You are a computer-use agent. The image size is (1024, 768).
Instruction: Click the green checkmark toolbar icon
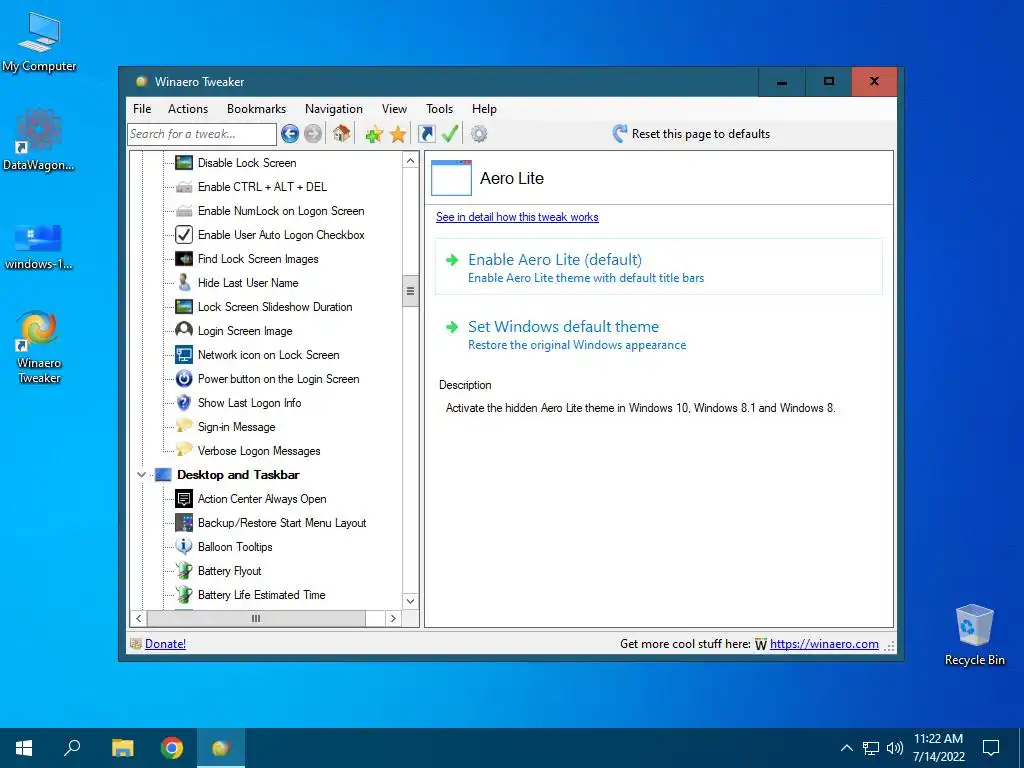(x=450, y=134)
